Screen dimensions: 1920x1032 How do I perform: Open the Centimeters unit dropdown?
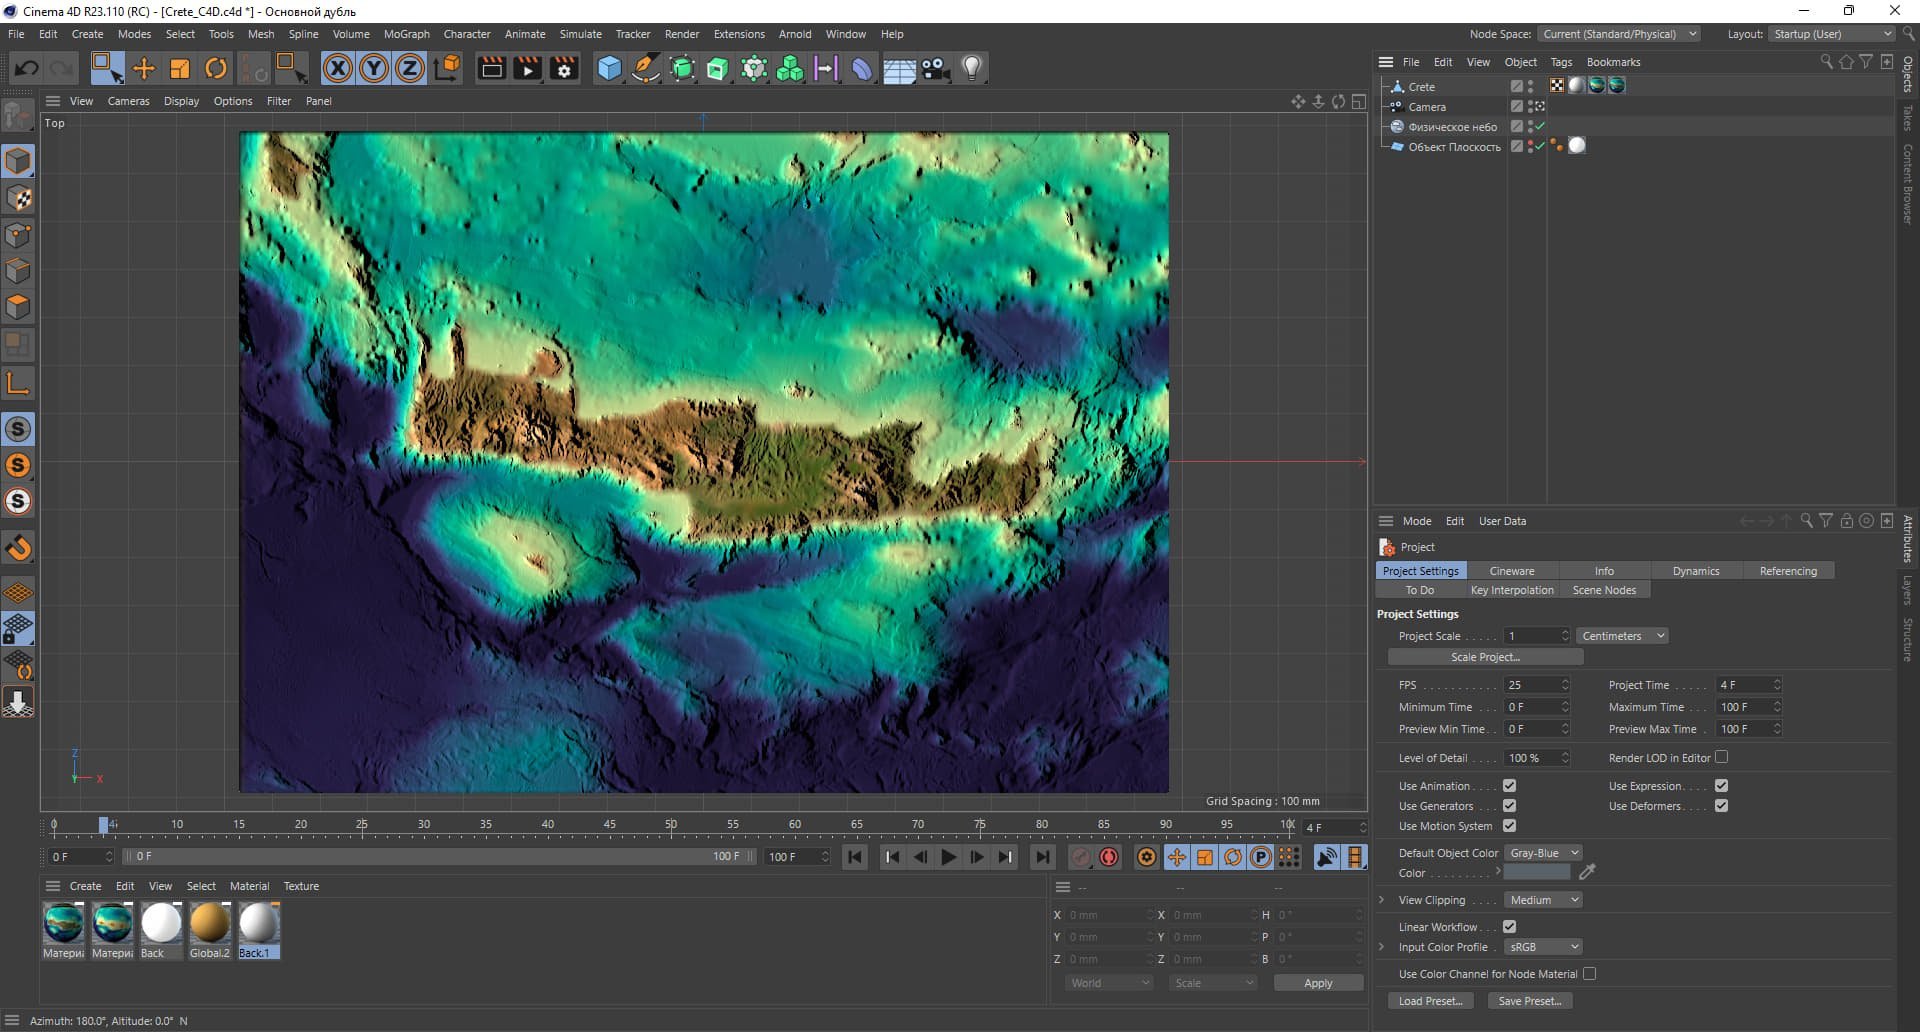point(1622,636)
